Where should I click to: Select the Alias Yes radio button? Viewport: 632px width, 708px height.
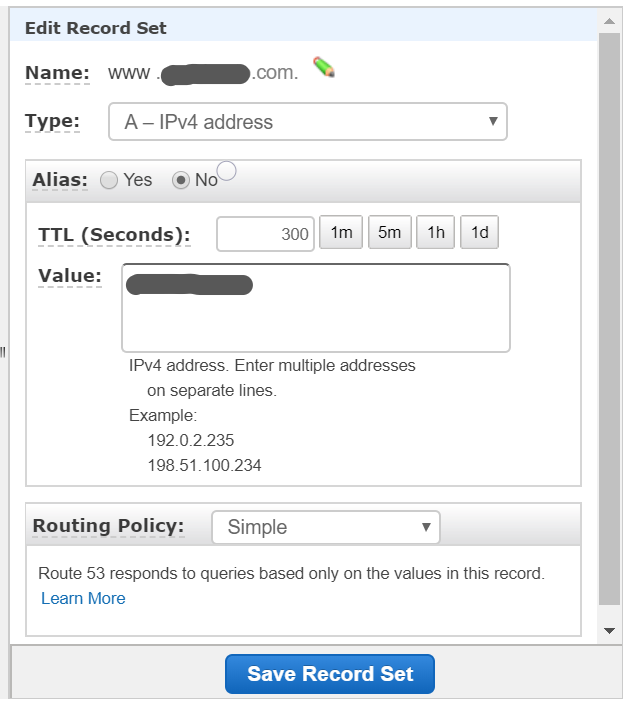[109, 180]
